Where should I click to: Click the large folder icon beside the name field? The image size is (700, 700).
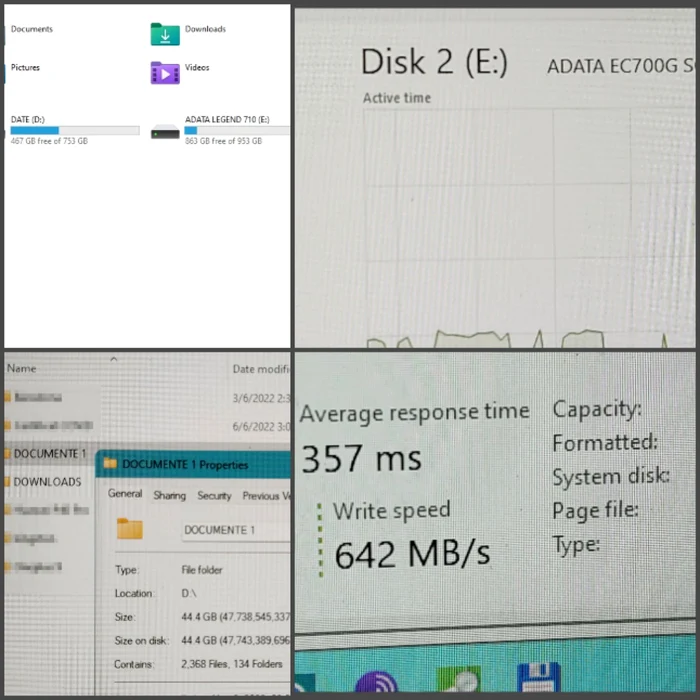(x=129, y=529)
